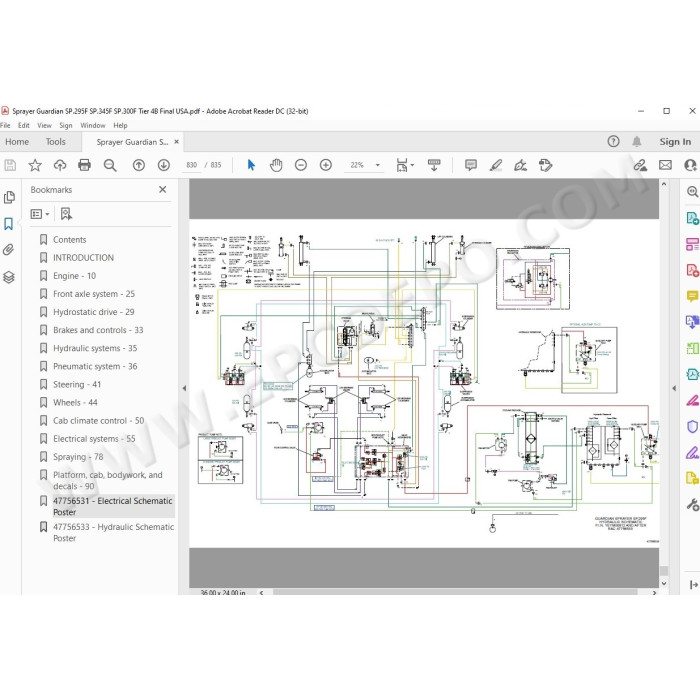Click the Zoom Out minus icon
The width and height of the screenshot is (700, 700).
(301, 165)
